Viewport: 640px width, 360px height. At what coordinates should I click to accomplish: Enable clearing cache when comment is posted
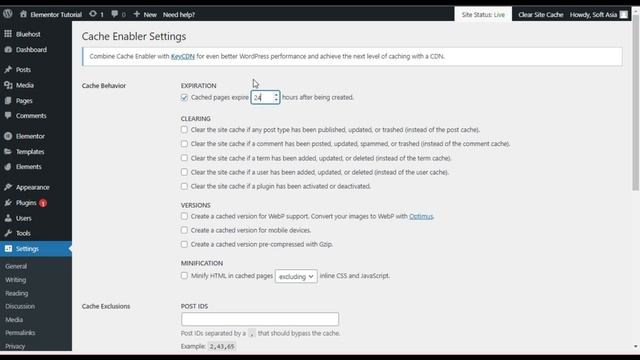click(184, 144)
